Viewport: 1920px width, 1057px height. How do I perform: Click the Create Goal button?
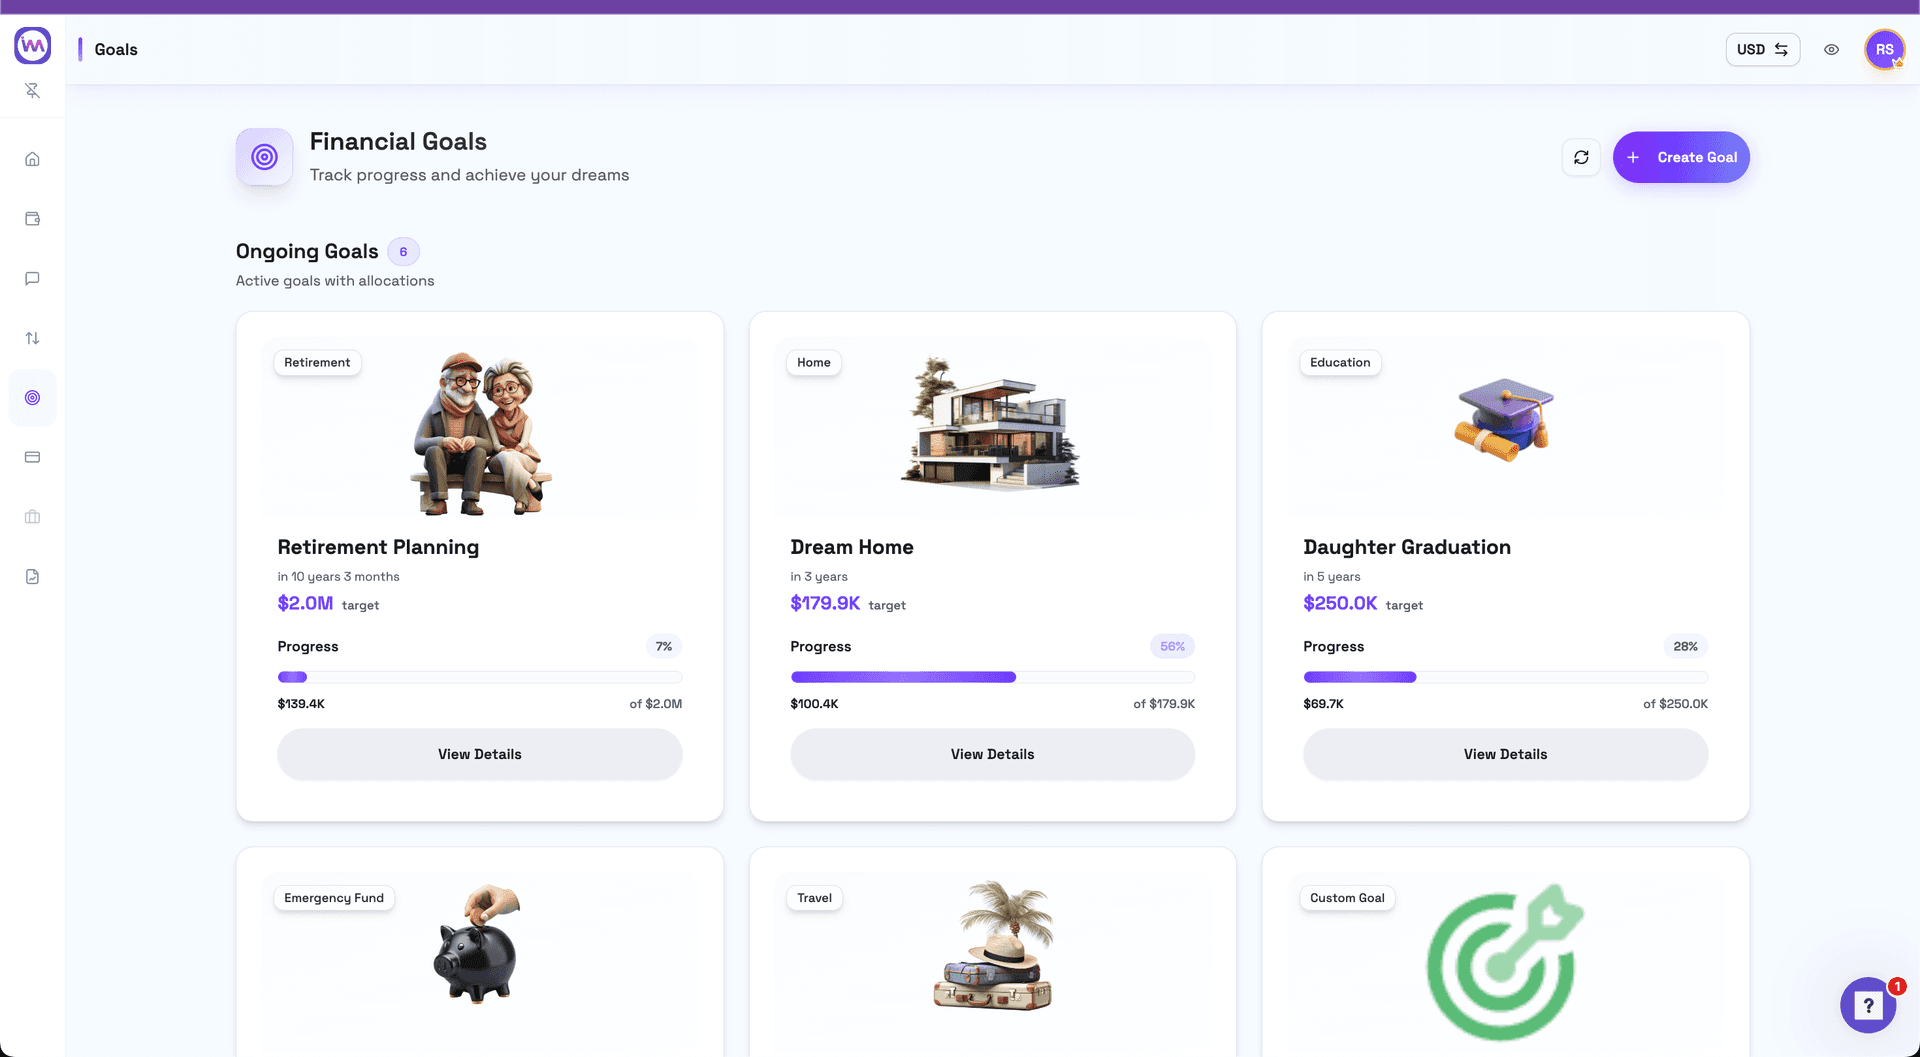[1681, 157]
